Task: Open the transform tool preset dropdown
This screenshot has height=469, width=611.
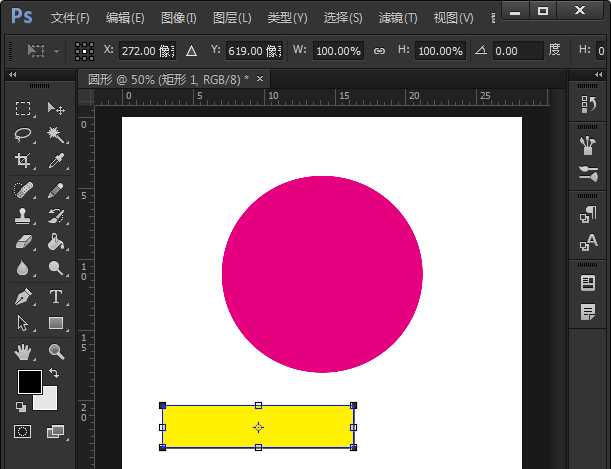Action: point(45,50)
